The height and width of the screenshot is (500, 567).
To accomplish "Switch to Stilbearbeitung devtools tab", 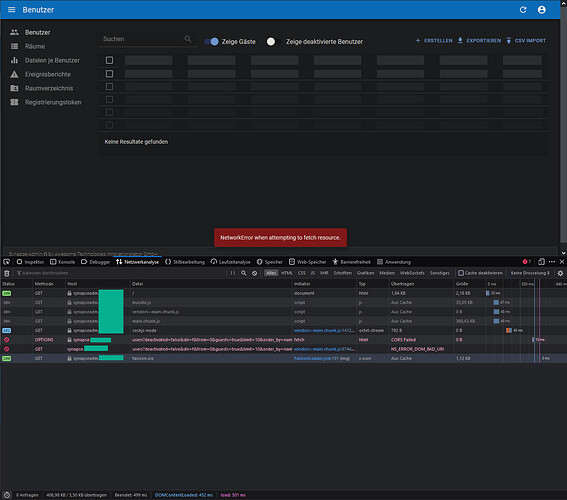I will coord(185,262).
